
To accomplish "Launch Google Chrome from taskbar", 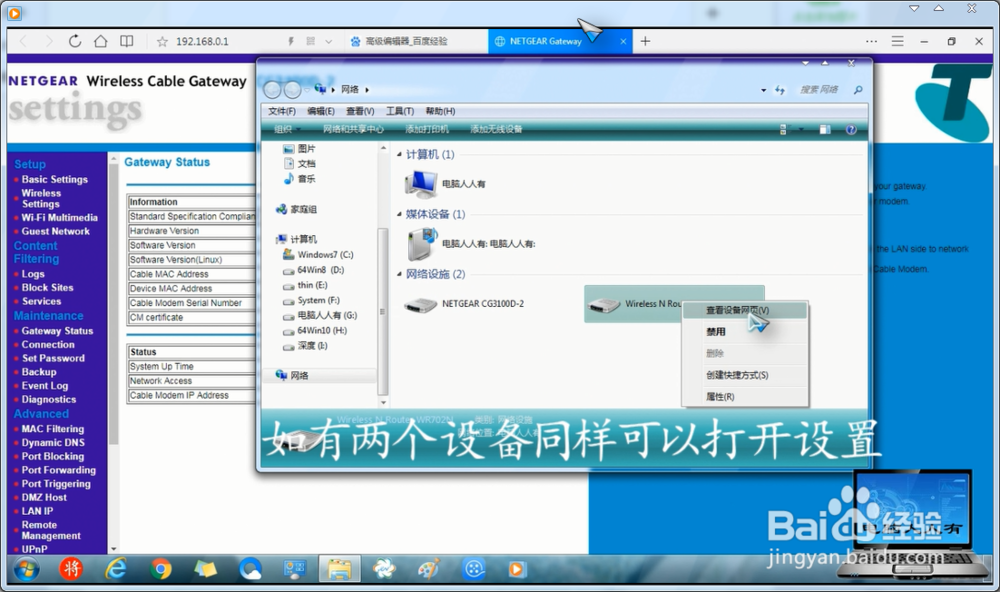I will pyautogui.click(x=161, y=568).
